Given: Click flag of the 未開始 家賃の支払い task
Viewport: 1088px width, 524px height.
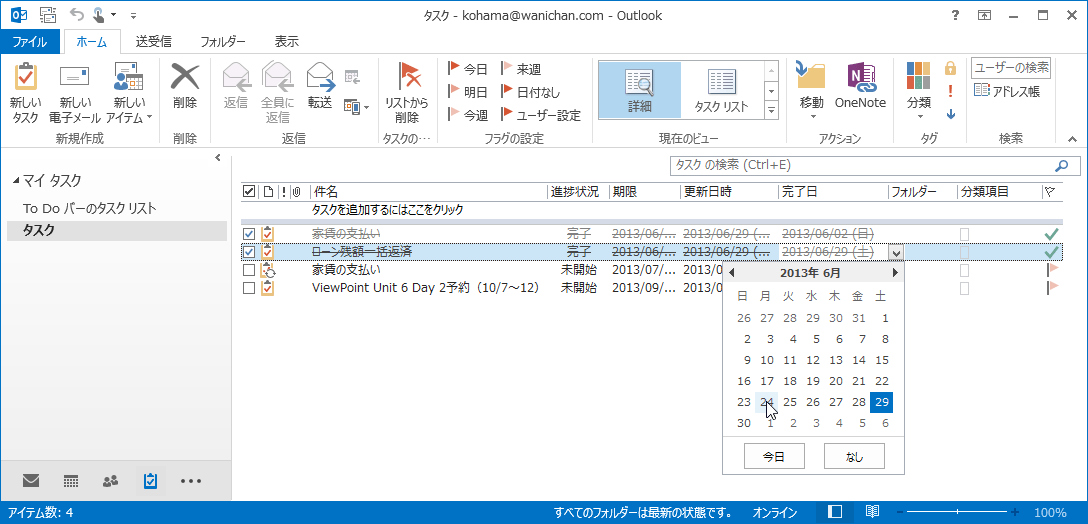Looking at the screenshot, I should tap(1053, 269).
